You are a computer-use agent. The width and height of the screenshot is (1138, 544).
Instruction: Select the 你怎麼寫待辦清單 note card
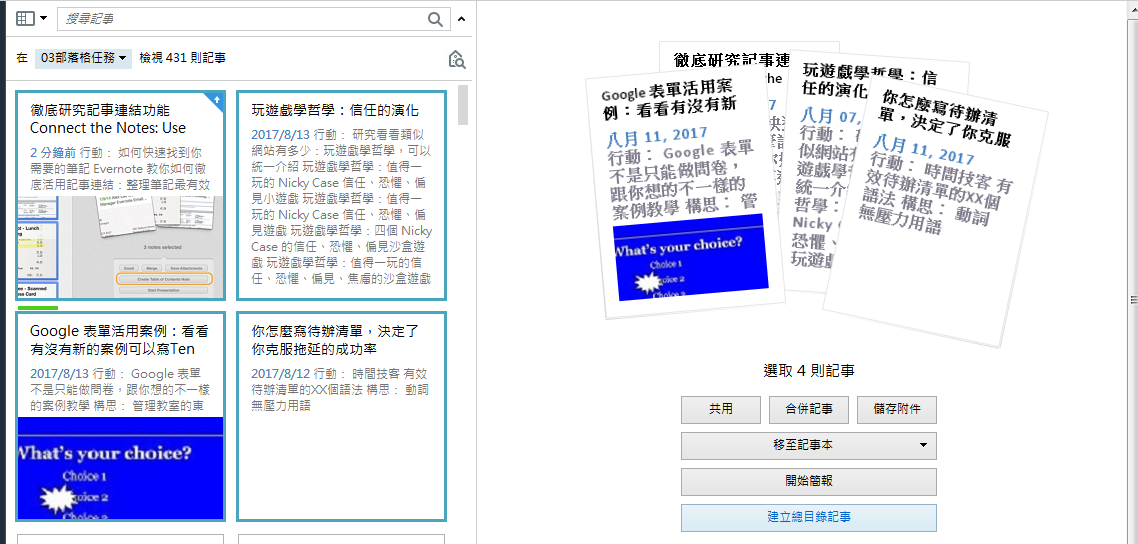(341, 416)
